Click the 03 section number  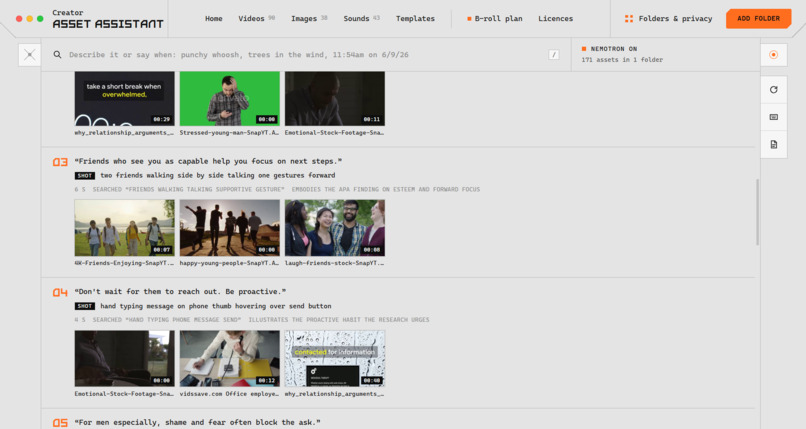click(60, 162)
